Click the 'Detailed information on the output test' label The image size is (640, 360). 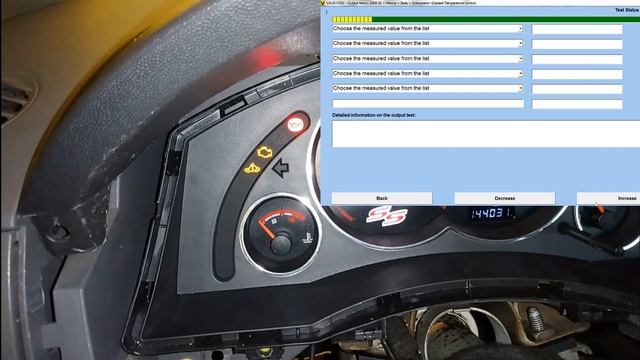tap(374, 115)
